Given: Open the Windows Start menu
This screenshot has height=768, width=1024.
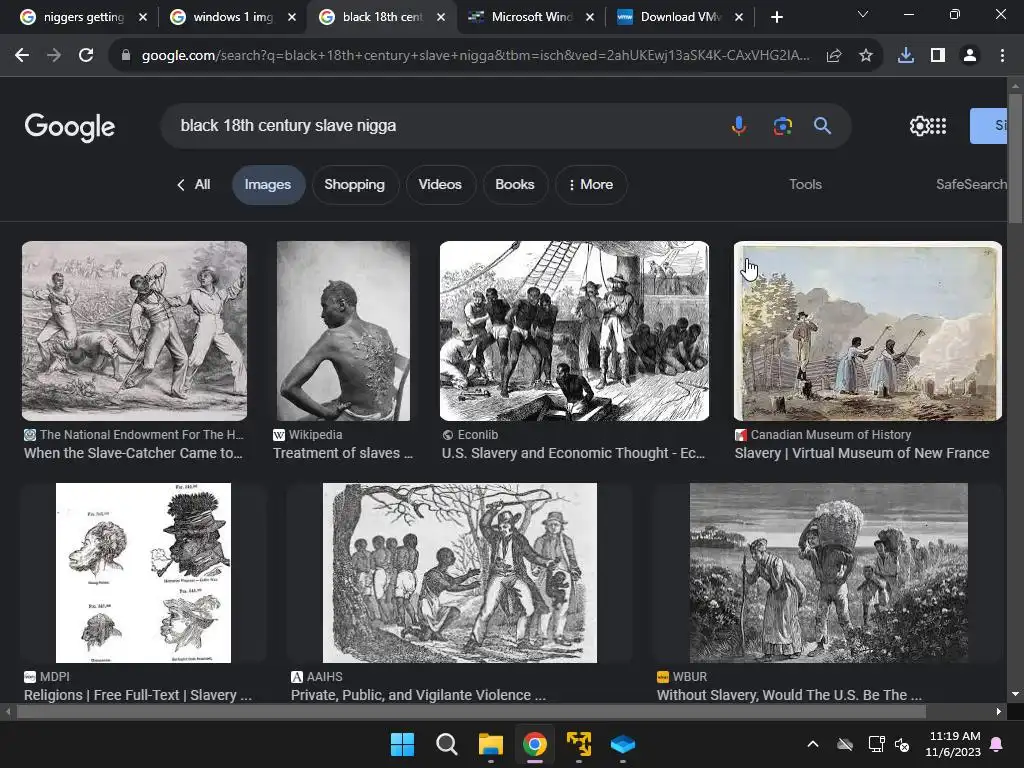Looking at the screenshot, I should click(402, 744).
